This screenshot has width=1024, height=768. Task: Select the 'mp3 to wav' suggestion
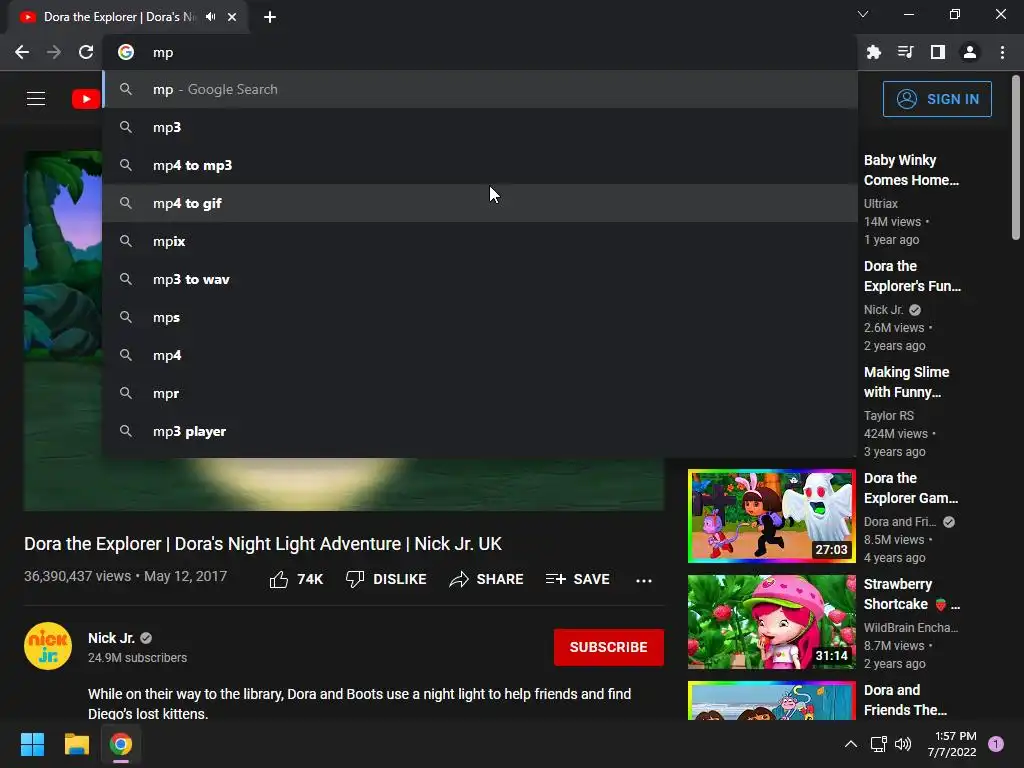click(480, 280)
